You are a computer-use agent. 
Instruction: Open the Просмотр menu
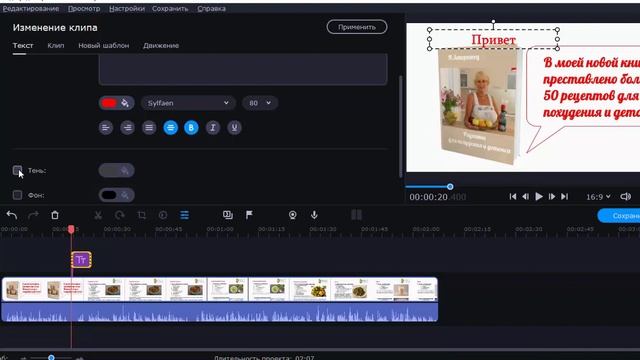click(x=84, y=9)
